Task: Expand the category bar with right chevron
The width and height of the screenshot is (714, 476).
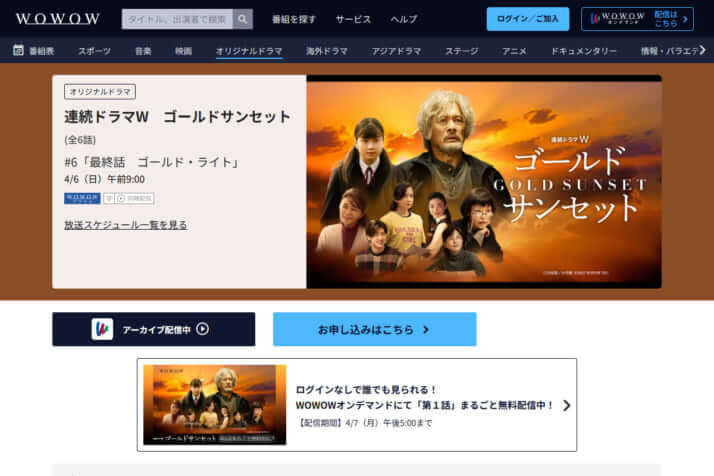Action: (703, 50)
